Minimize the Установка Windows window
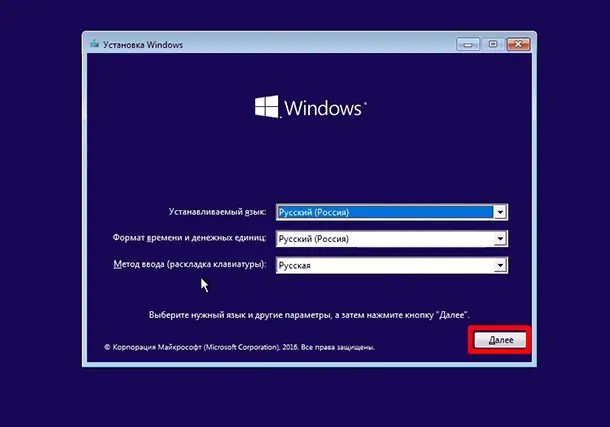610x427 pixels. click(469, 44)
